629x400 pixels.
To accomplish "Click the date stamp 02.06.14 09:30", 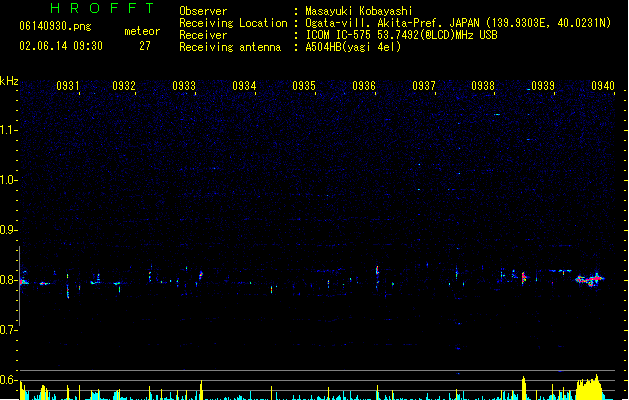I will [61, 46].
